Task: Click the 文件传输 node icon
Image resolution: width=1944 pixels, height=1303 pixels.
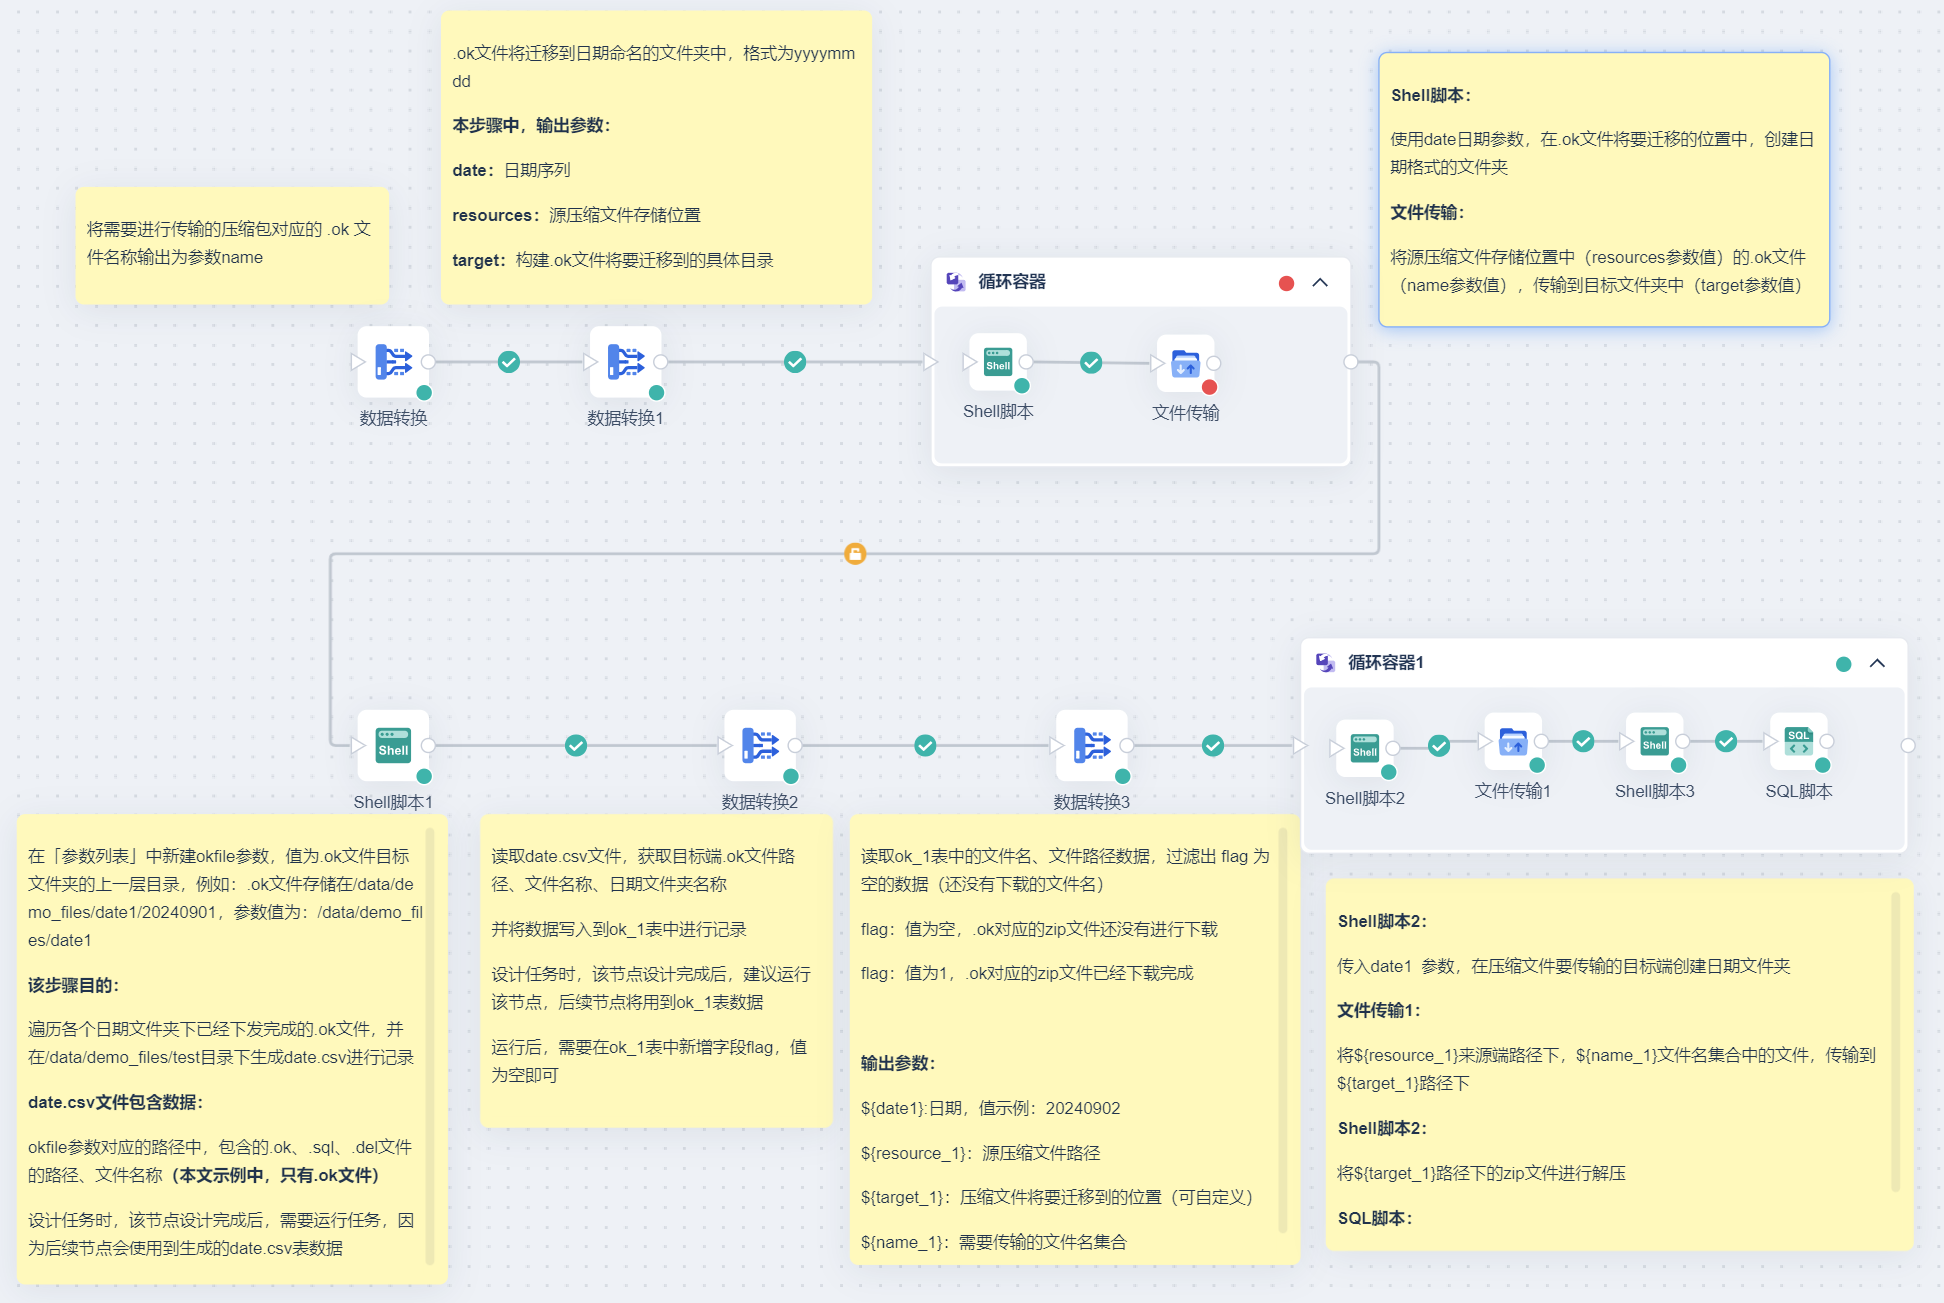Action: (1185, 363)
